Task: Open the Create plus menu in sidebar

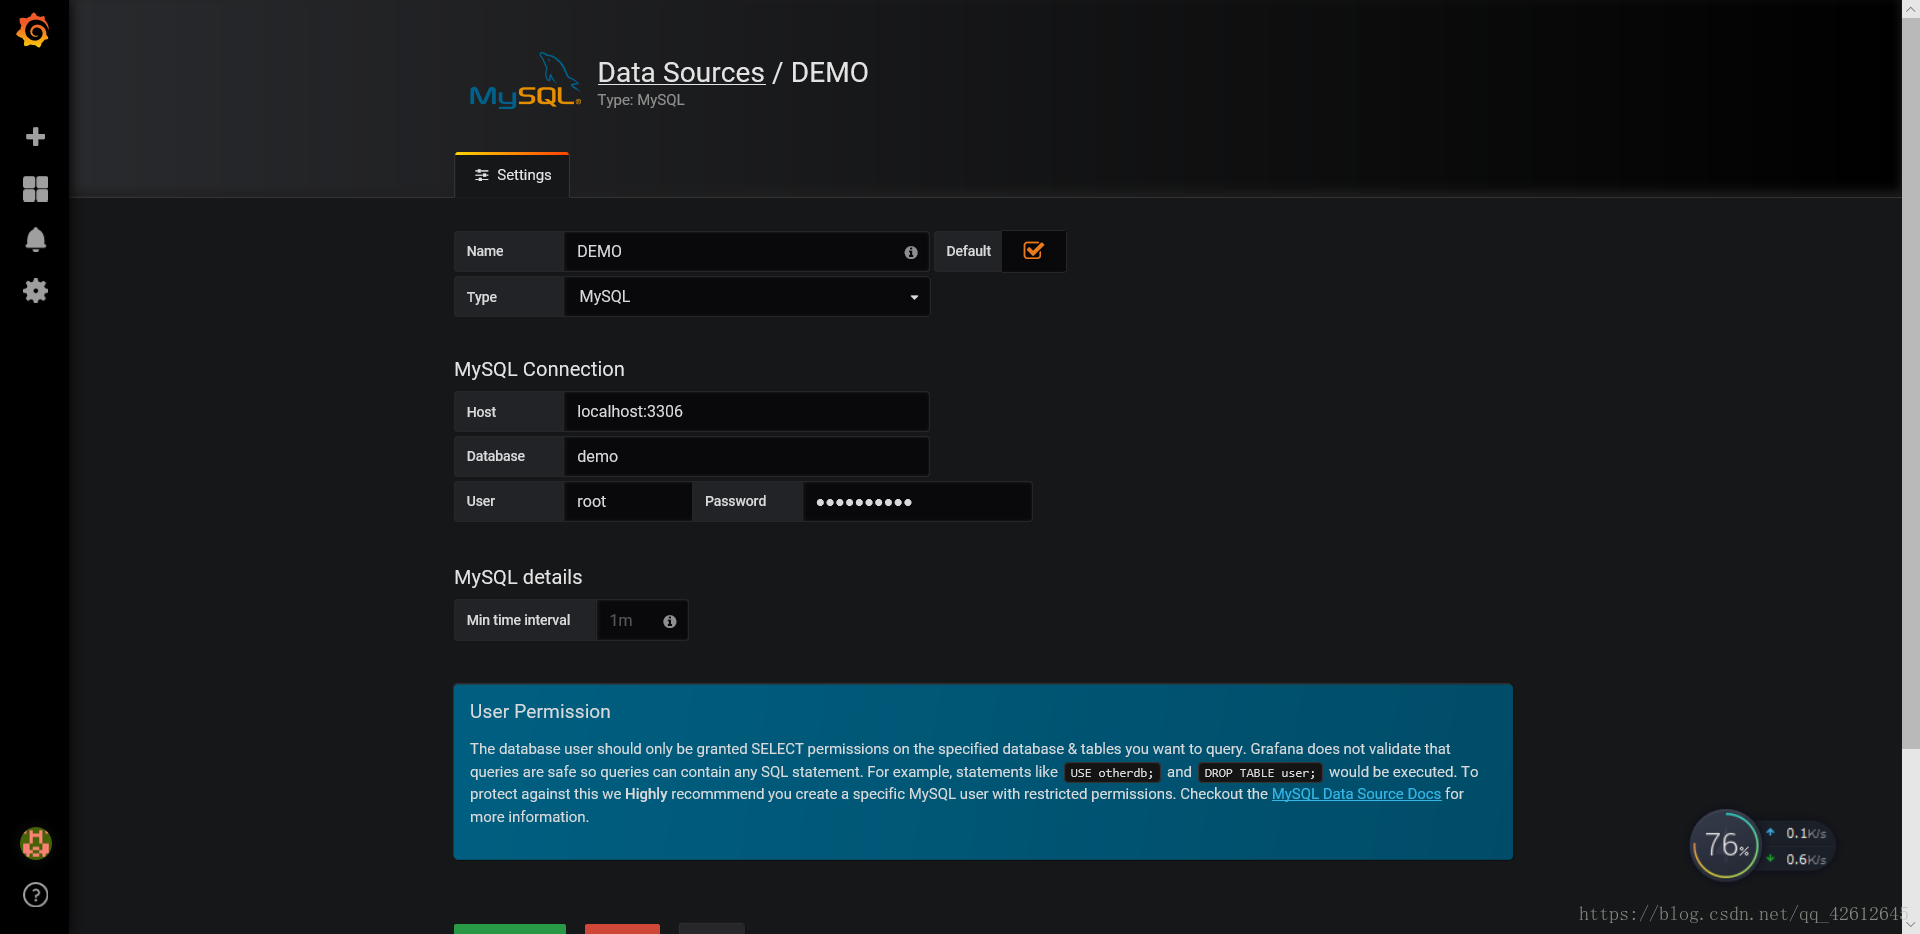Action: point(35,137)
